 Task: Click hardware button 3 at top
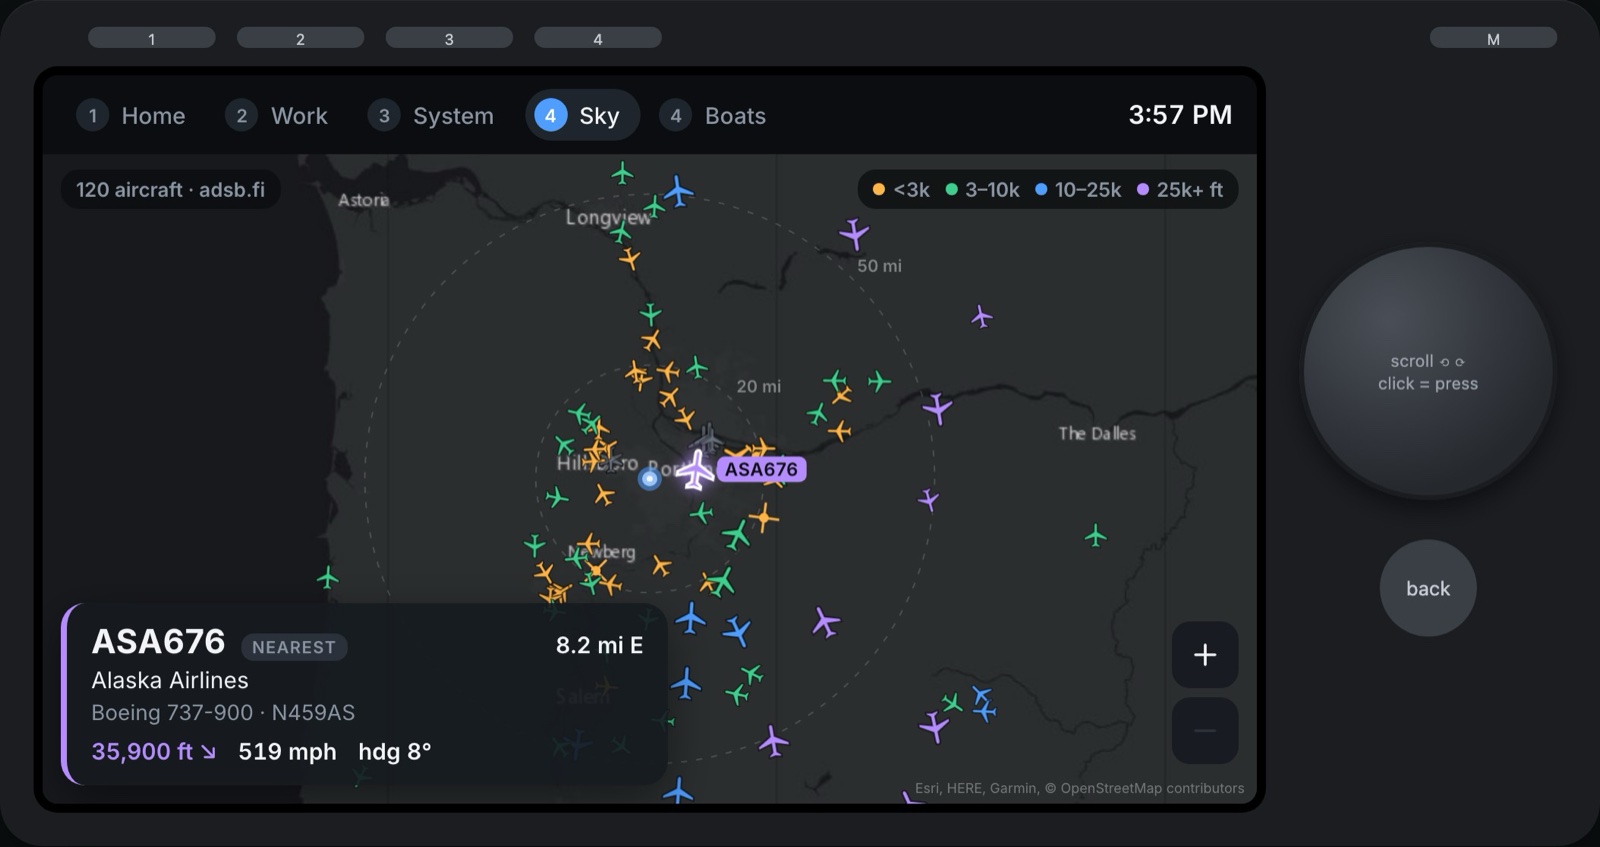449,38
